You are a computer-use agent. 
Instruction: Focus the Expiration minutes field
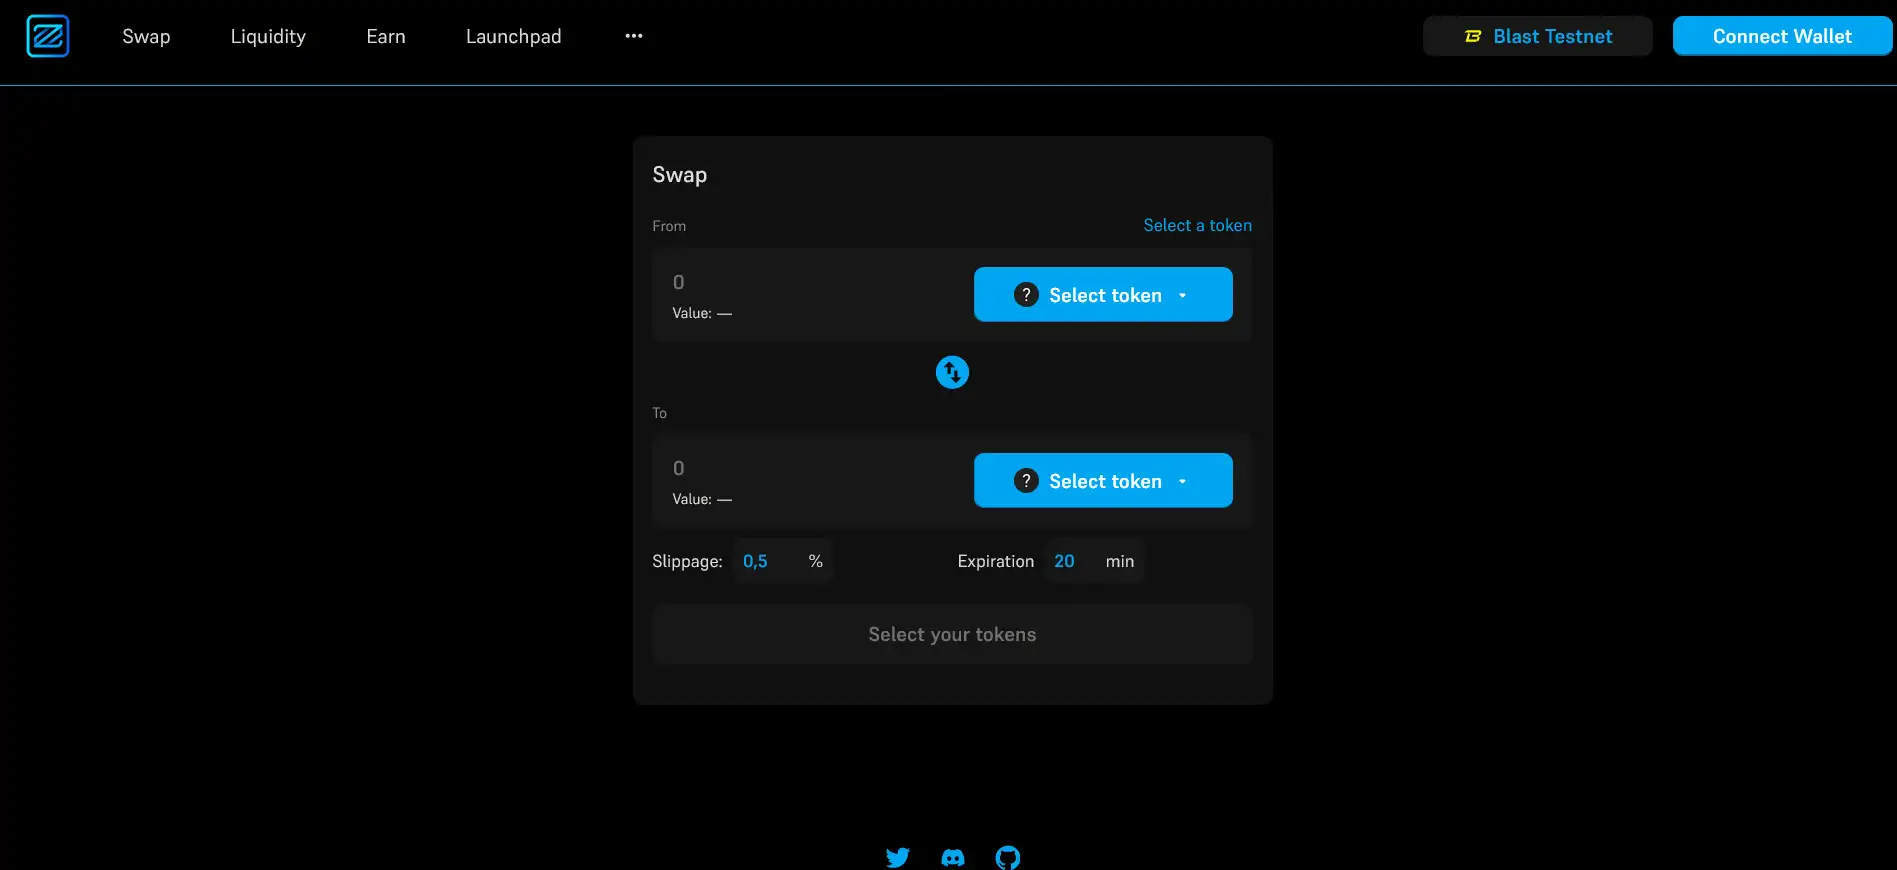[1067, 561]
